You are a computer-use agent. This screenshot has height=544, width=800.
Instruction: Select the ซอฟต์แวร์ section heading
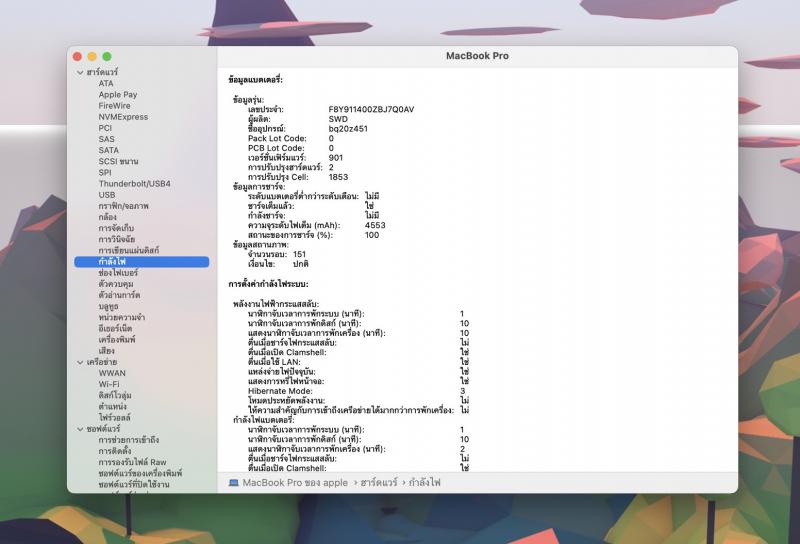click(104, 429)
